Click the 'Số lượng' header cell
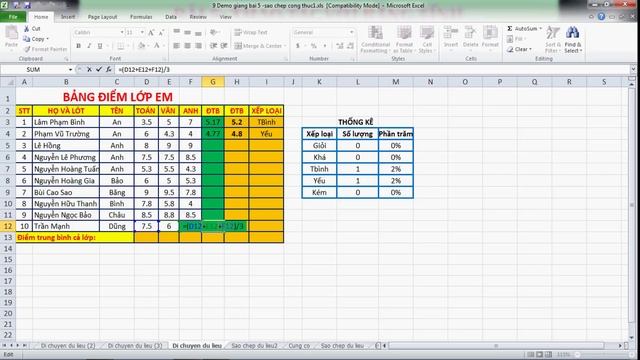This screenshot has width=640, height=360. tap(358, 134)
